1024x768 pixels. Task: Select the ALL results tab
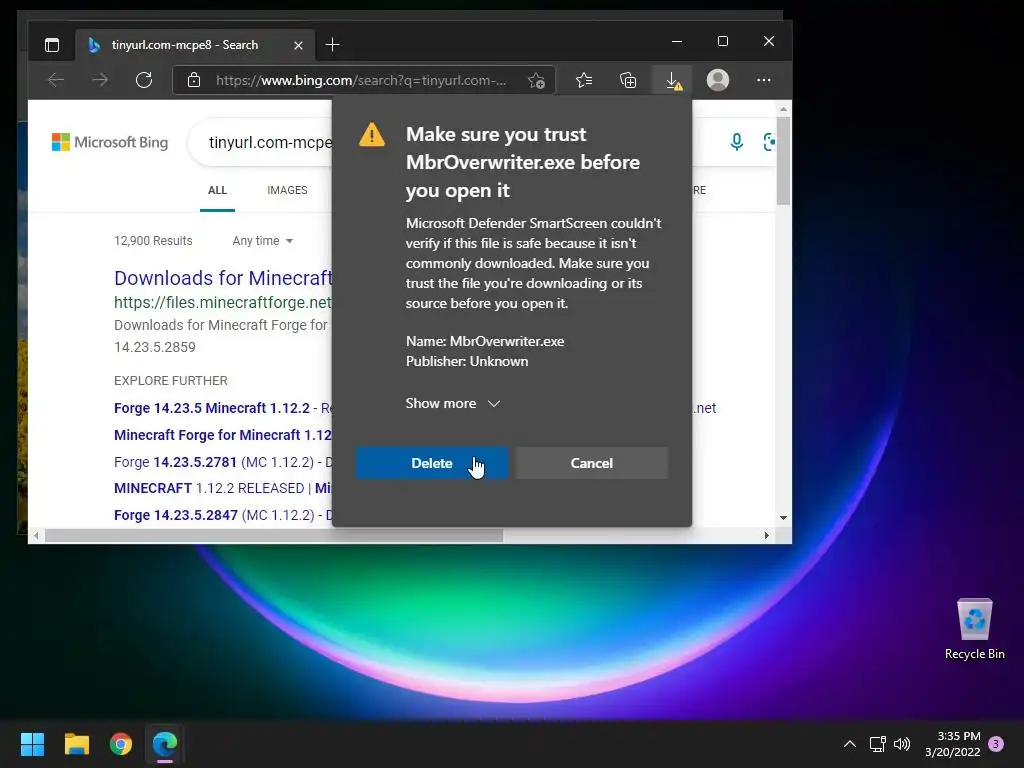point(217,190)
